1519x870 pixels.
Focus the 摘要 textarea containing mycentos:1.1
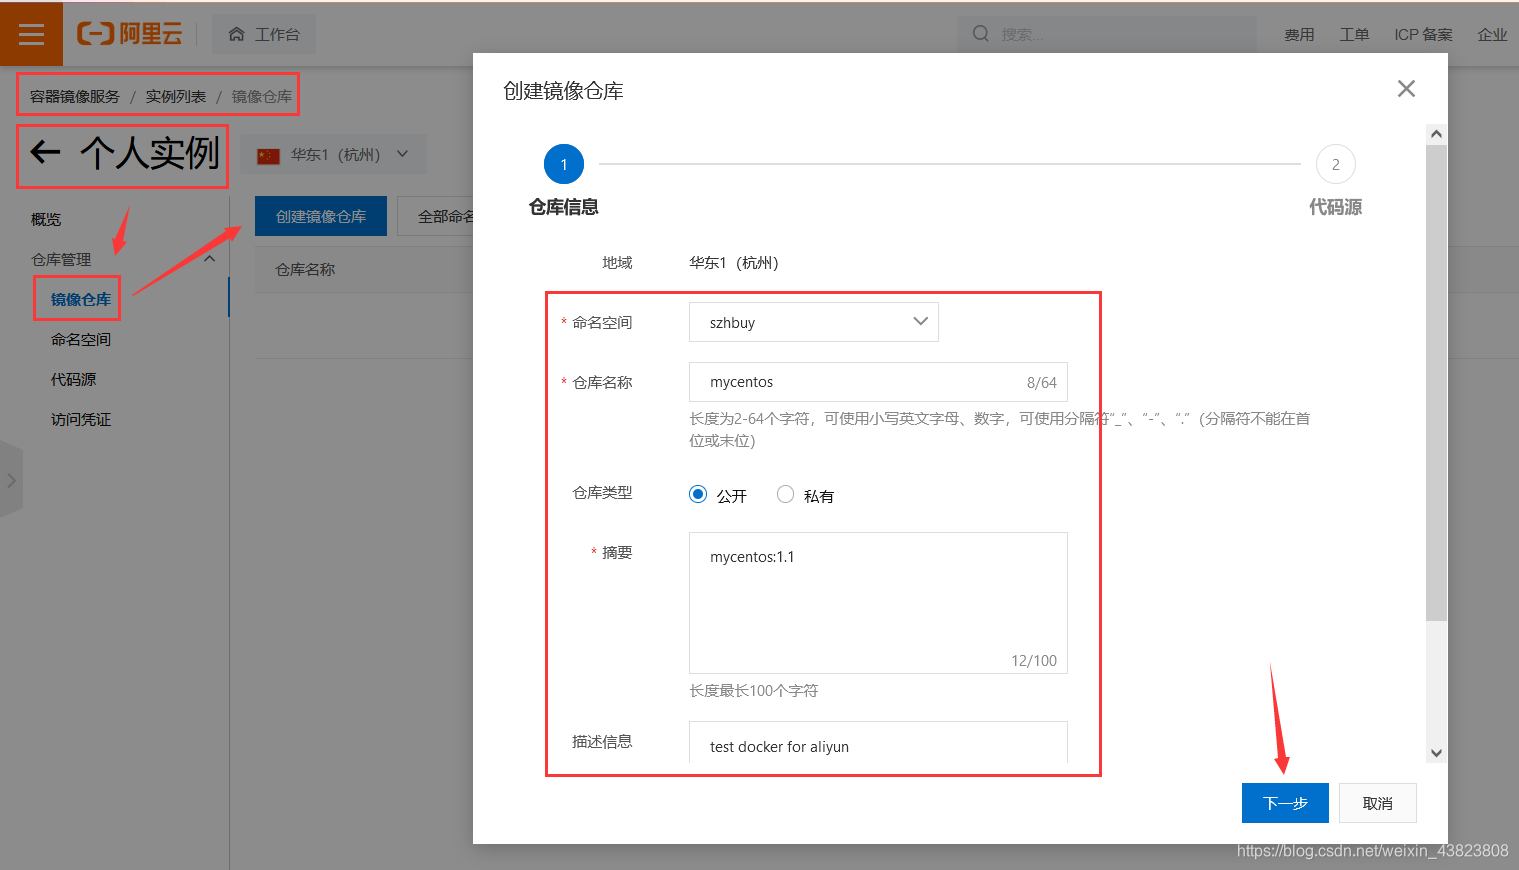(878, 603)
